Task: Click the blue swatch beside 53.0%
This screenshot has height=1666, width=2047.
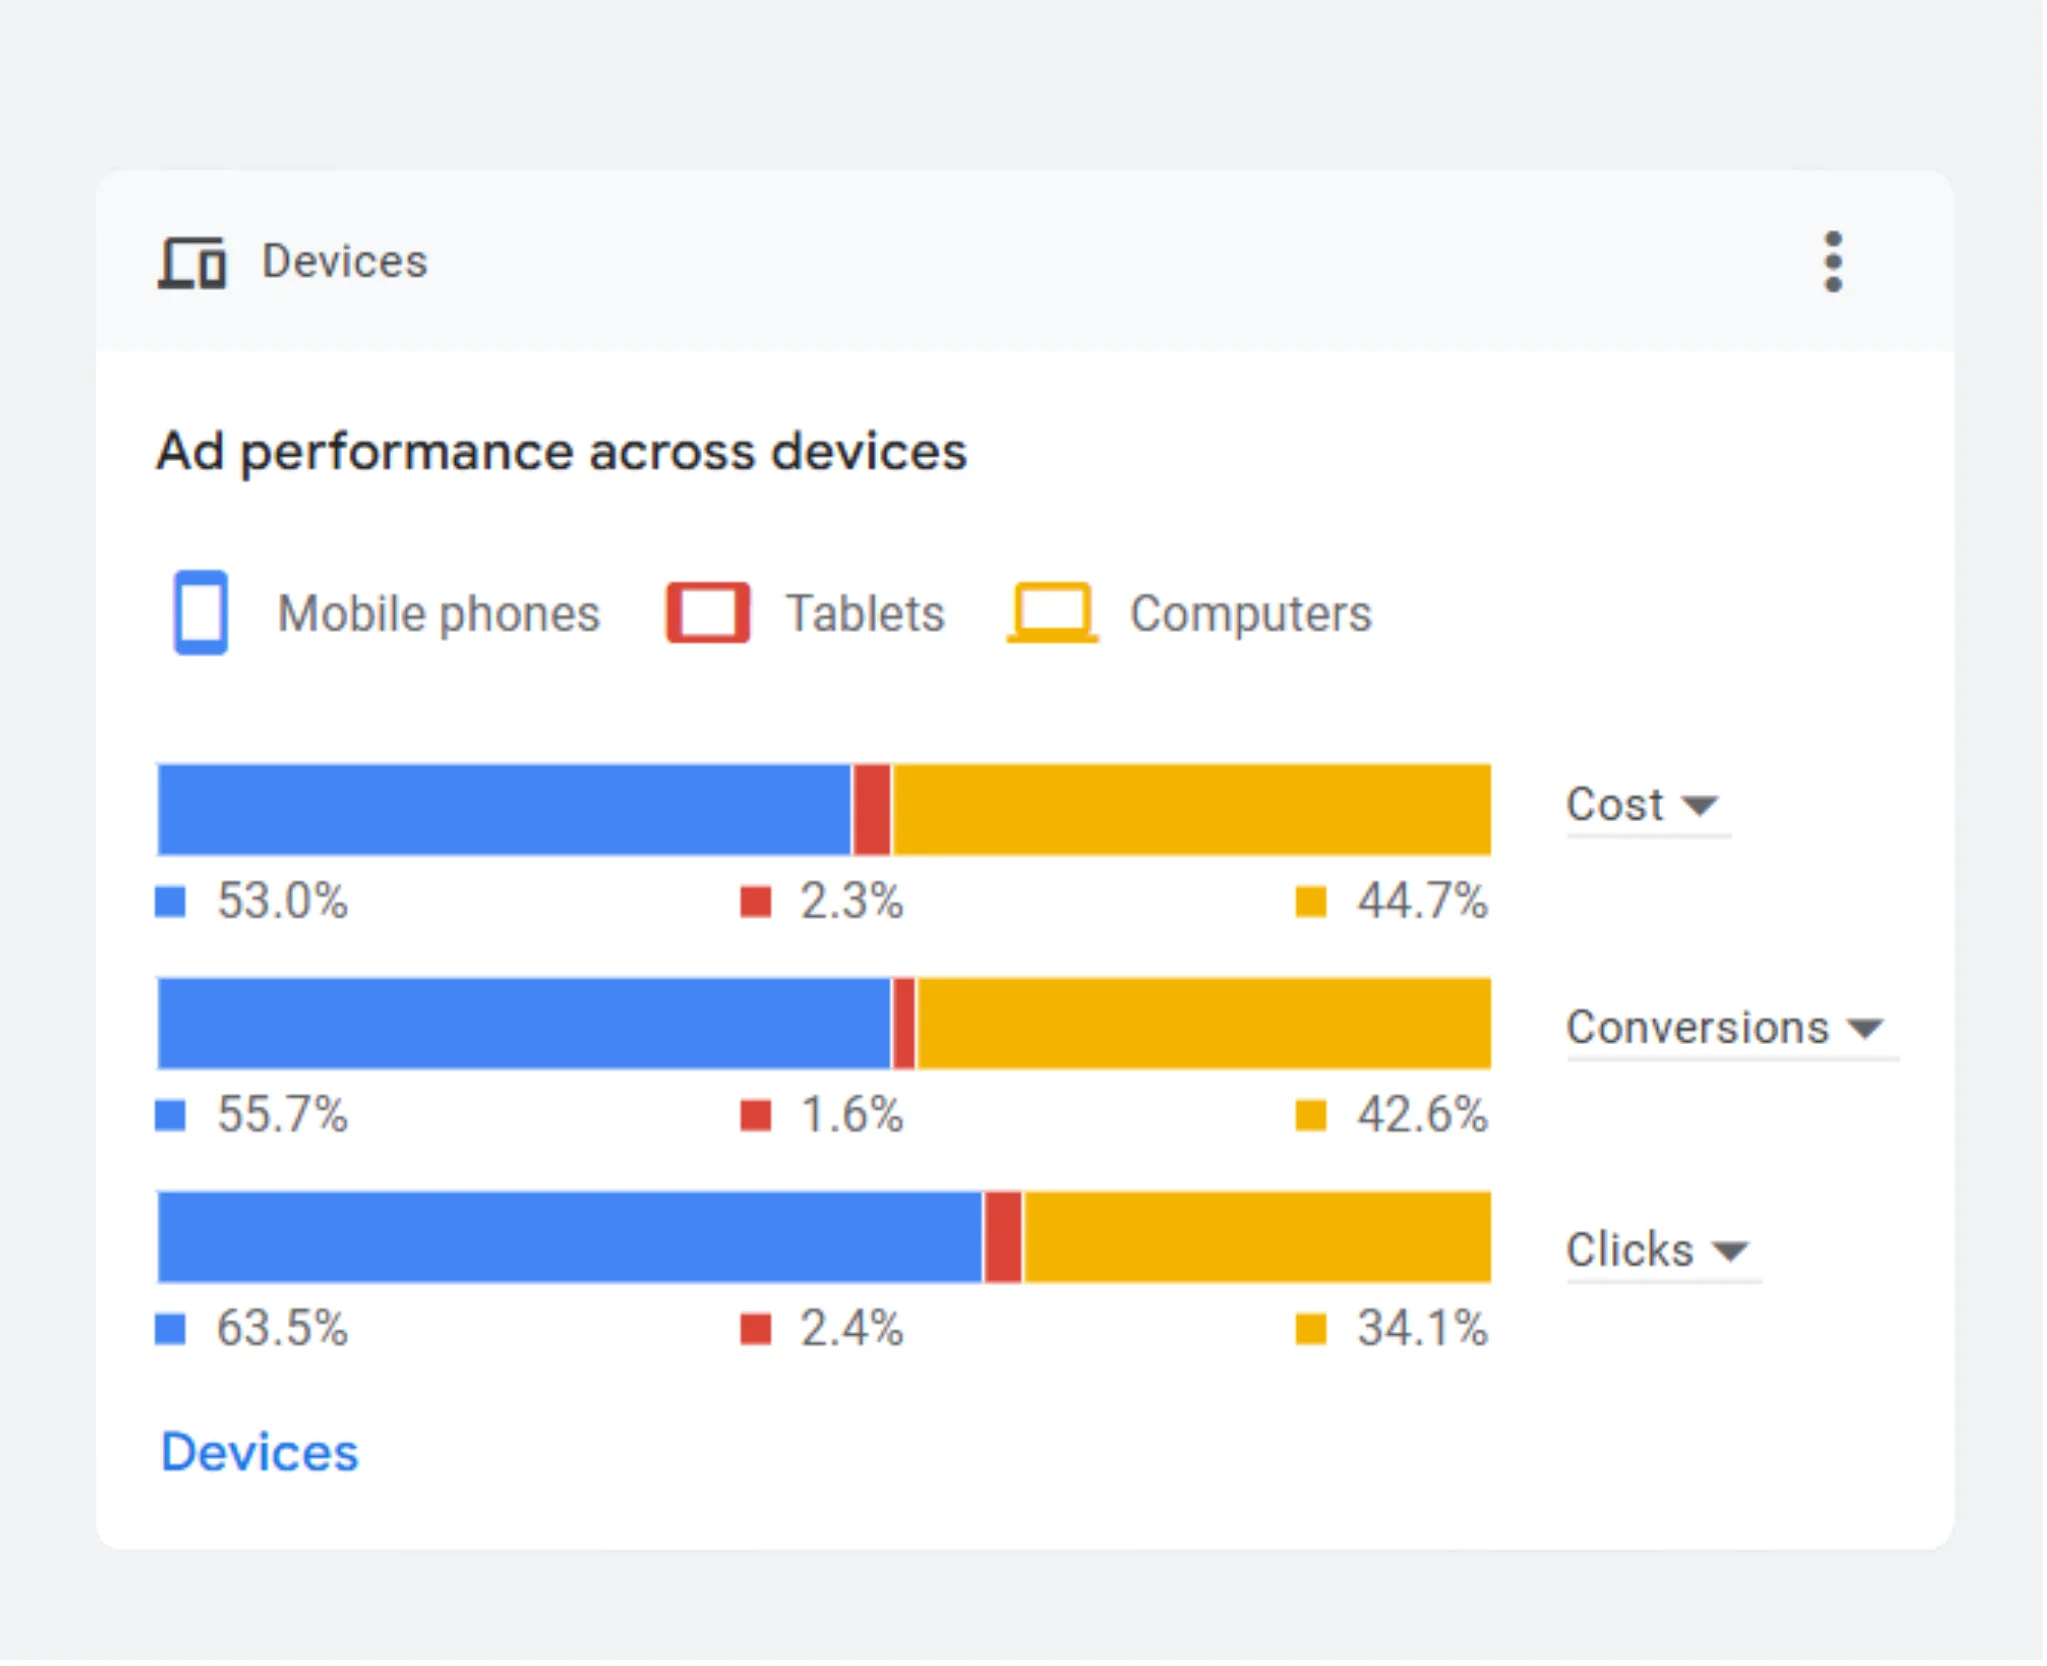Action: (171, 901)
